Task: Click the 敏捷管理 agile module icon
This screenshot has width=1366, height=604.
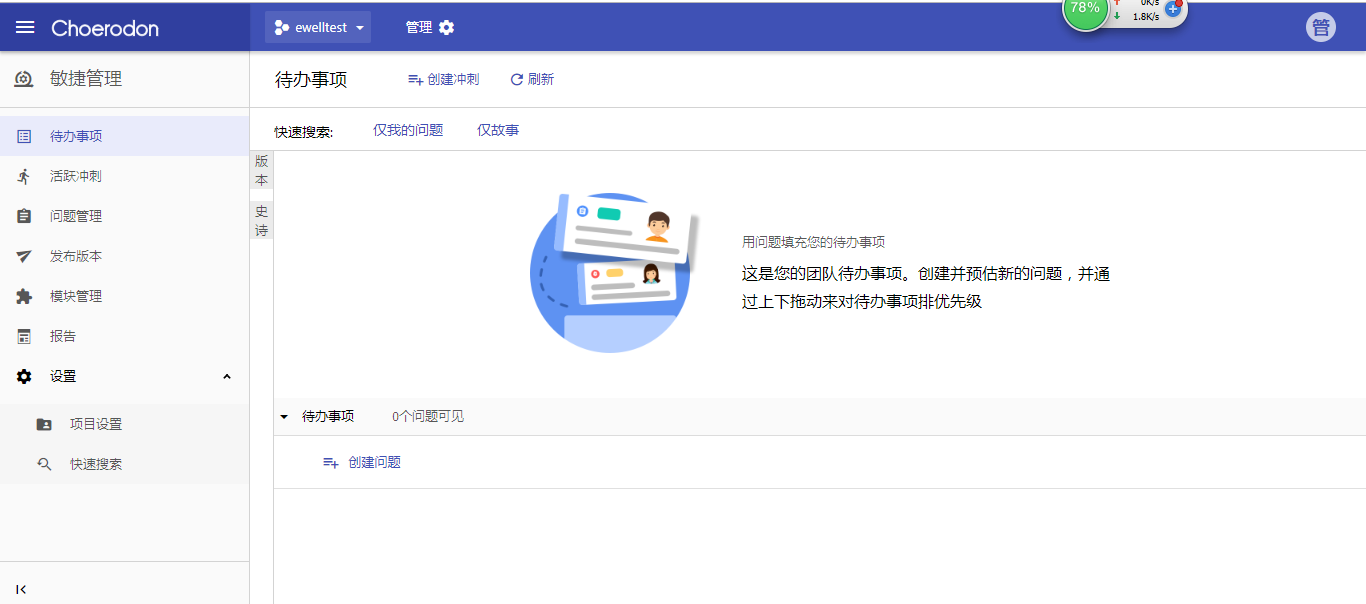Action: (x=24, y=79)
